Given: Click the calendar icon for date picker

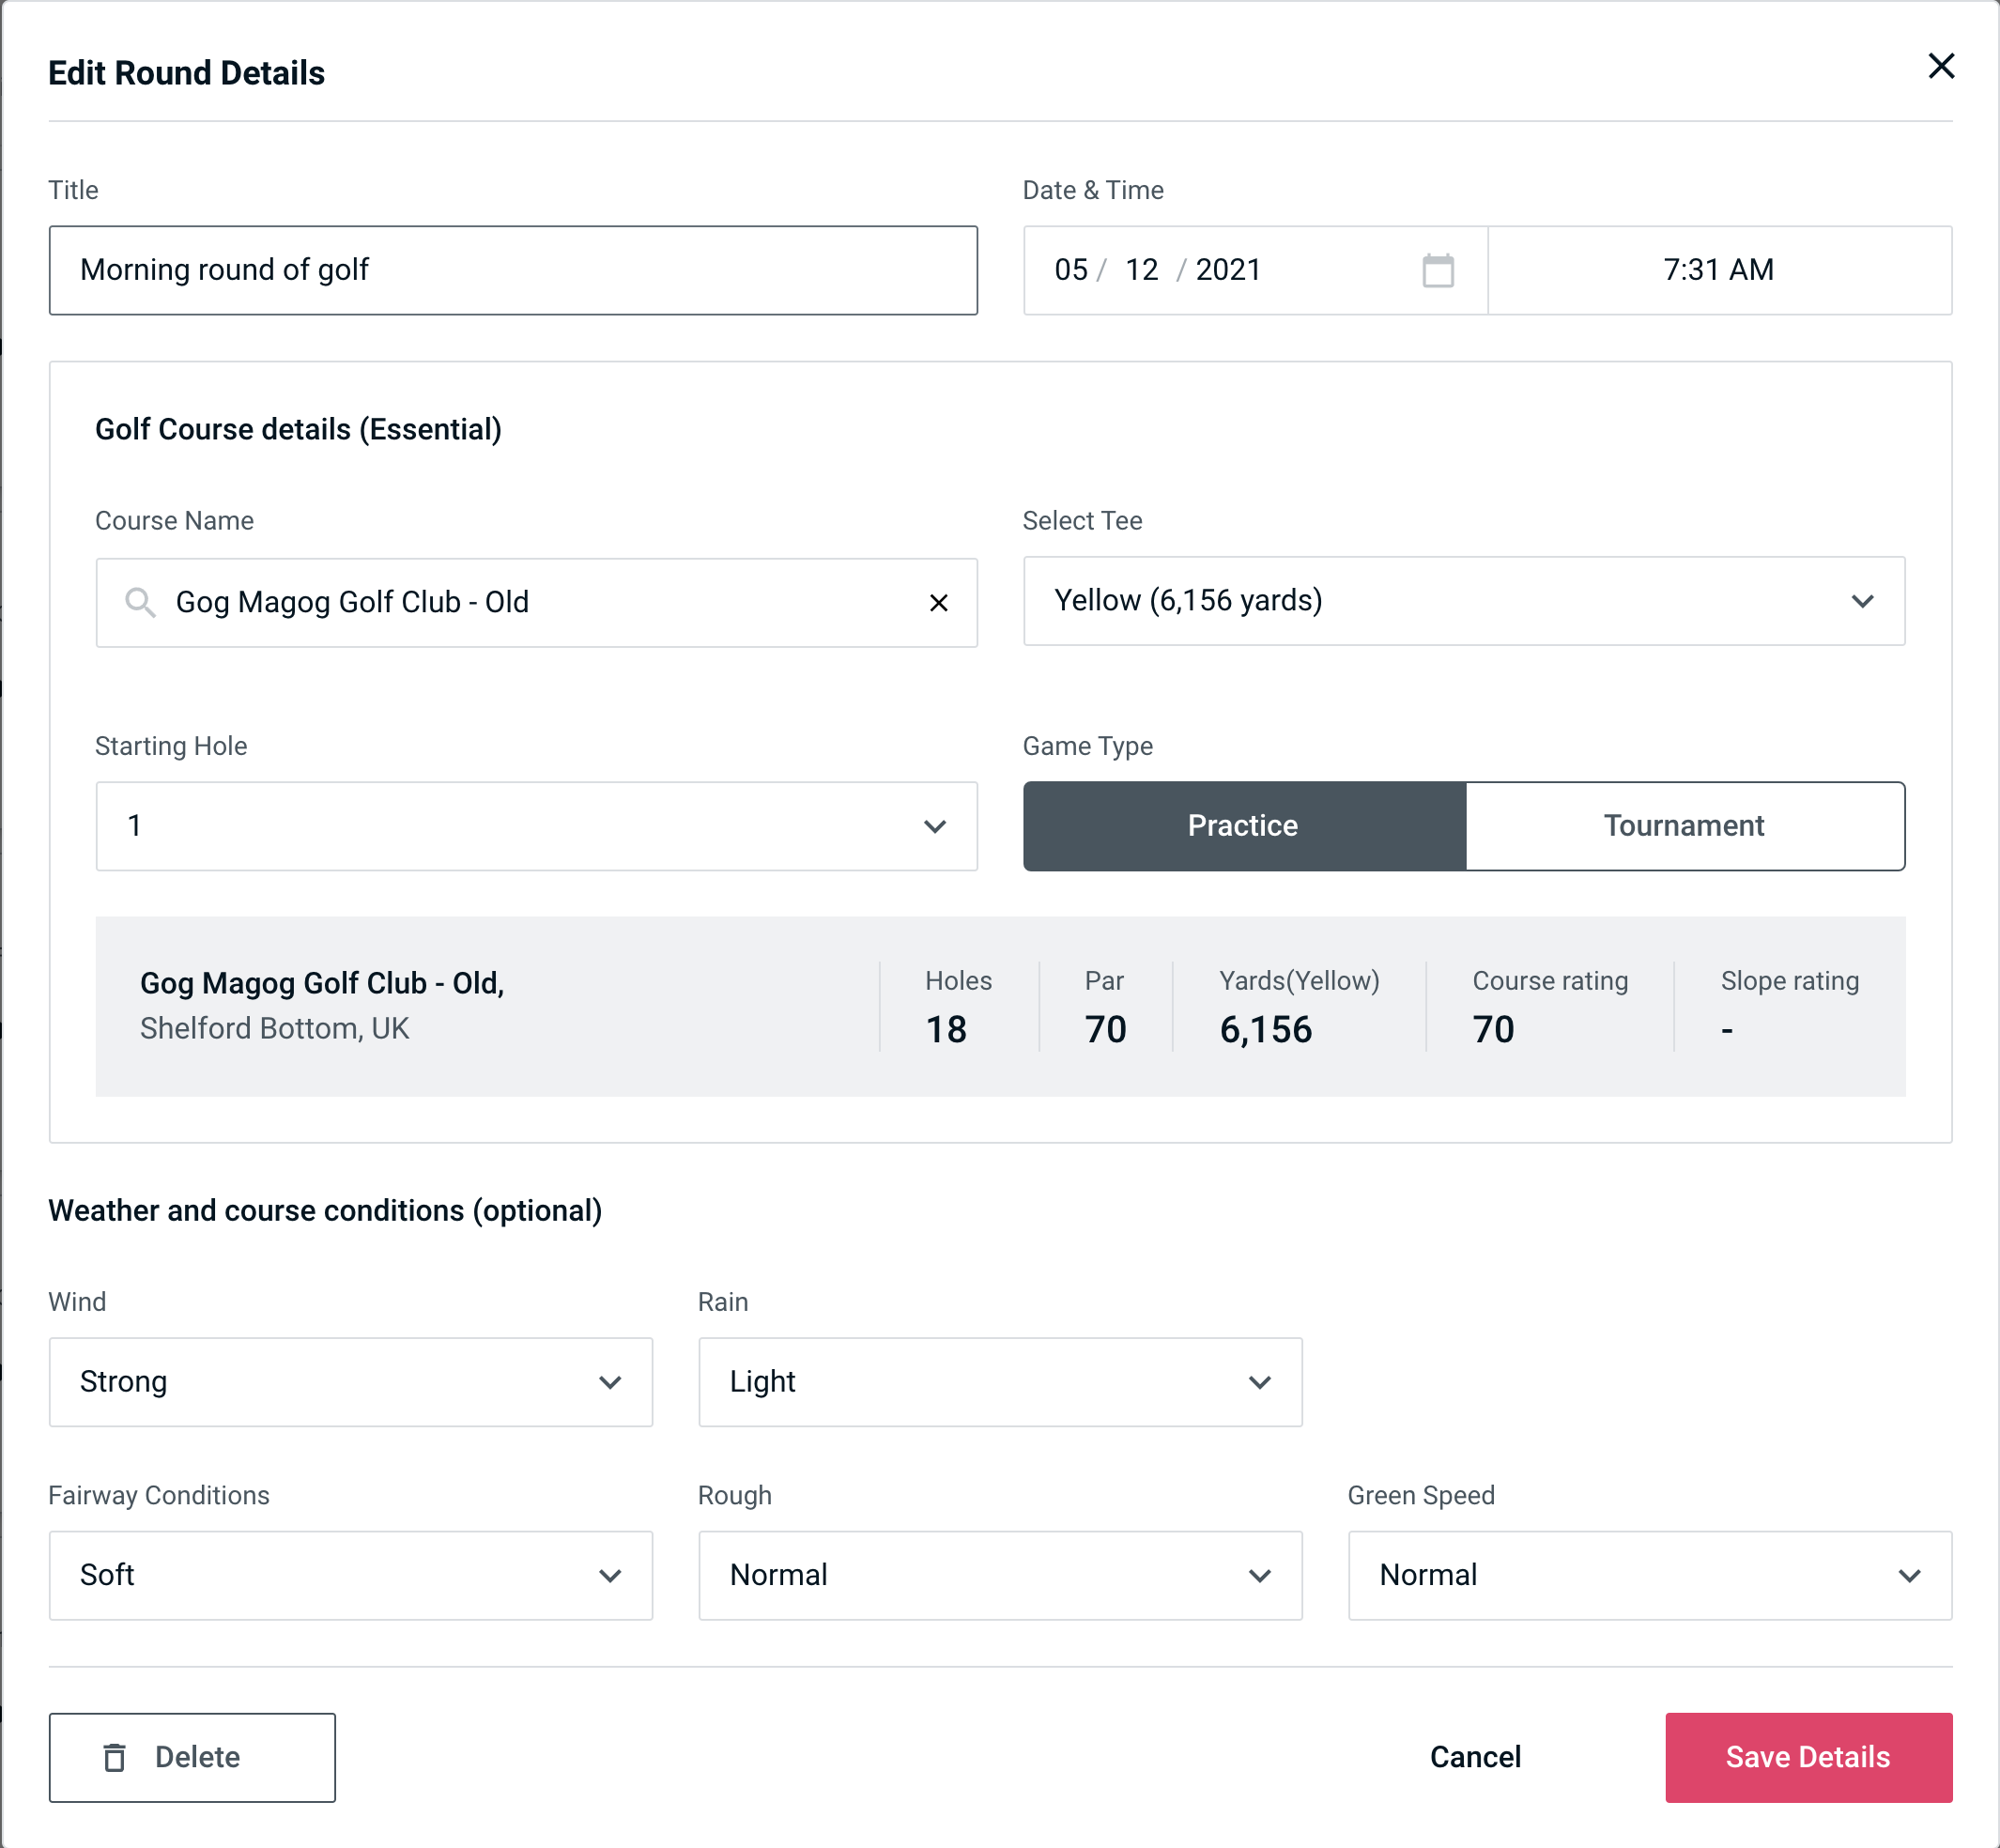Looking at the screenshot, I should [1439, 269].
